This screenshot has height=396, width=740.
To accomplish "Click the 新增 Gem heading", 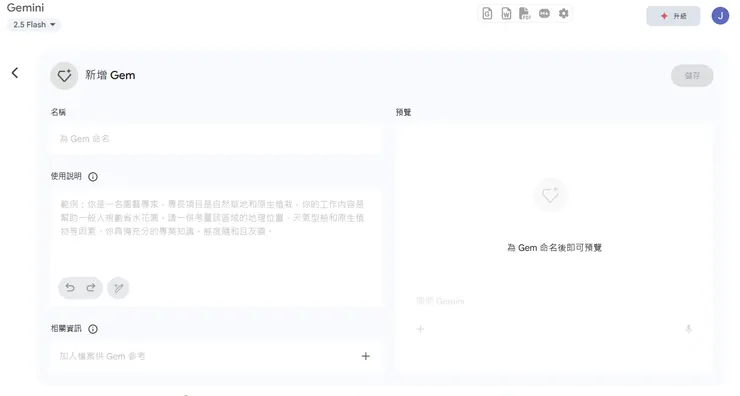I will coord(110,75).
